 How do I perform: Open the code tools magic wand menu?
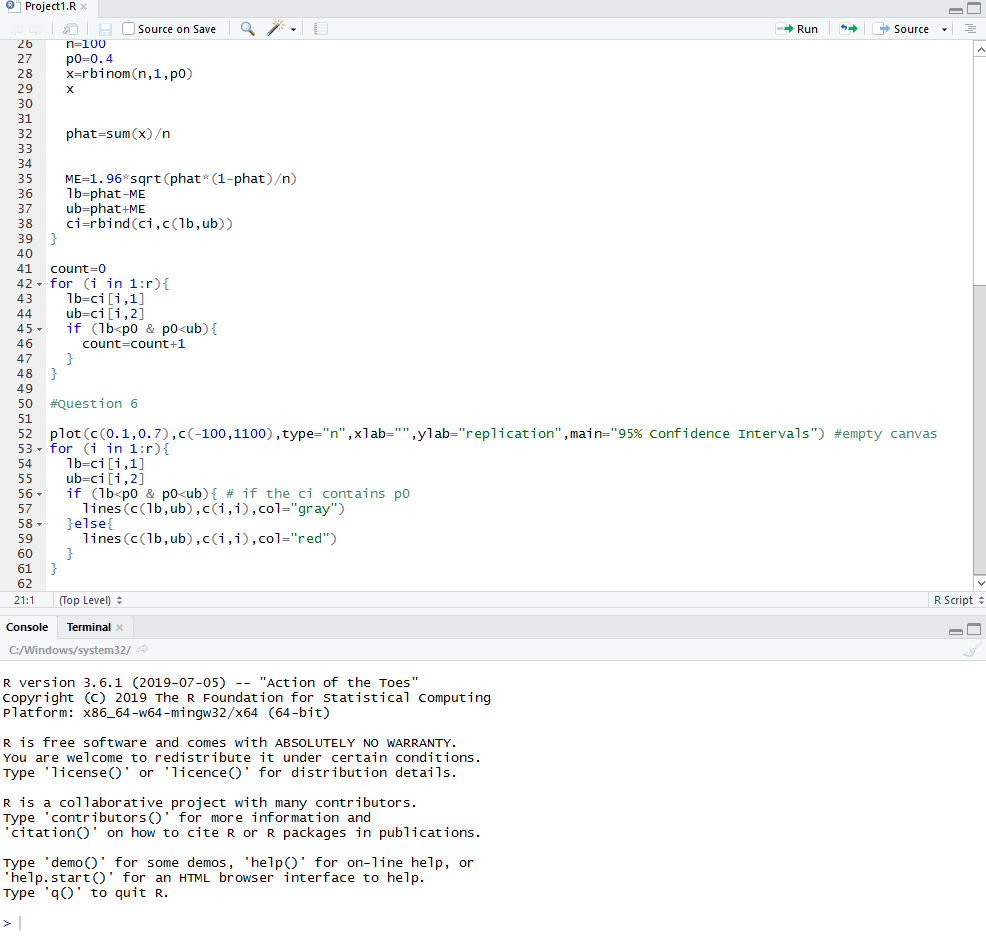pos(279,28)
